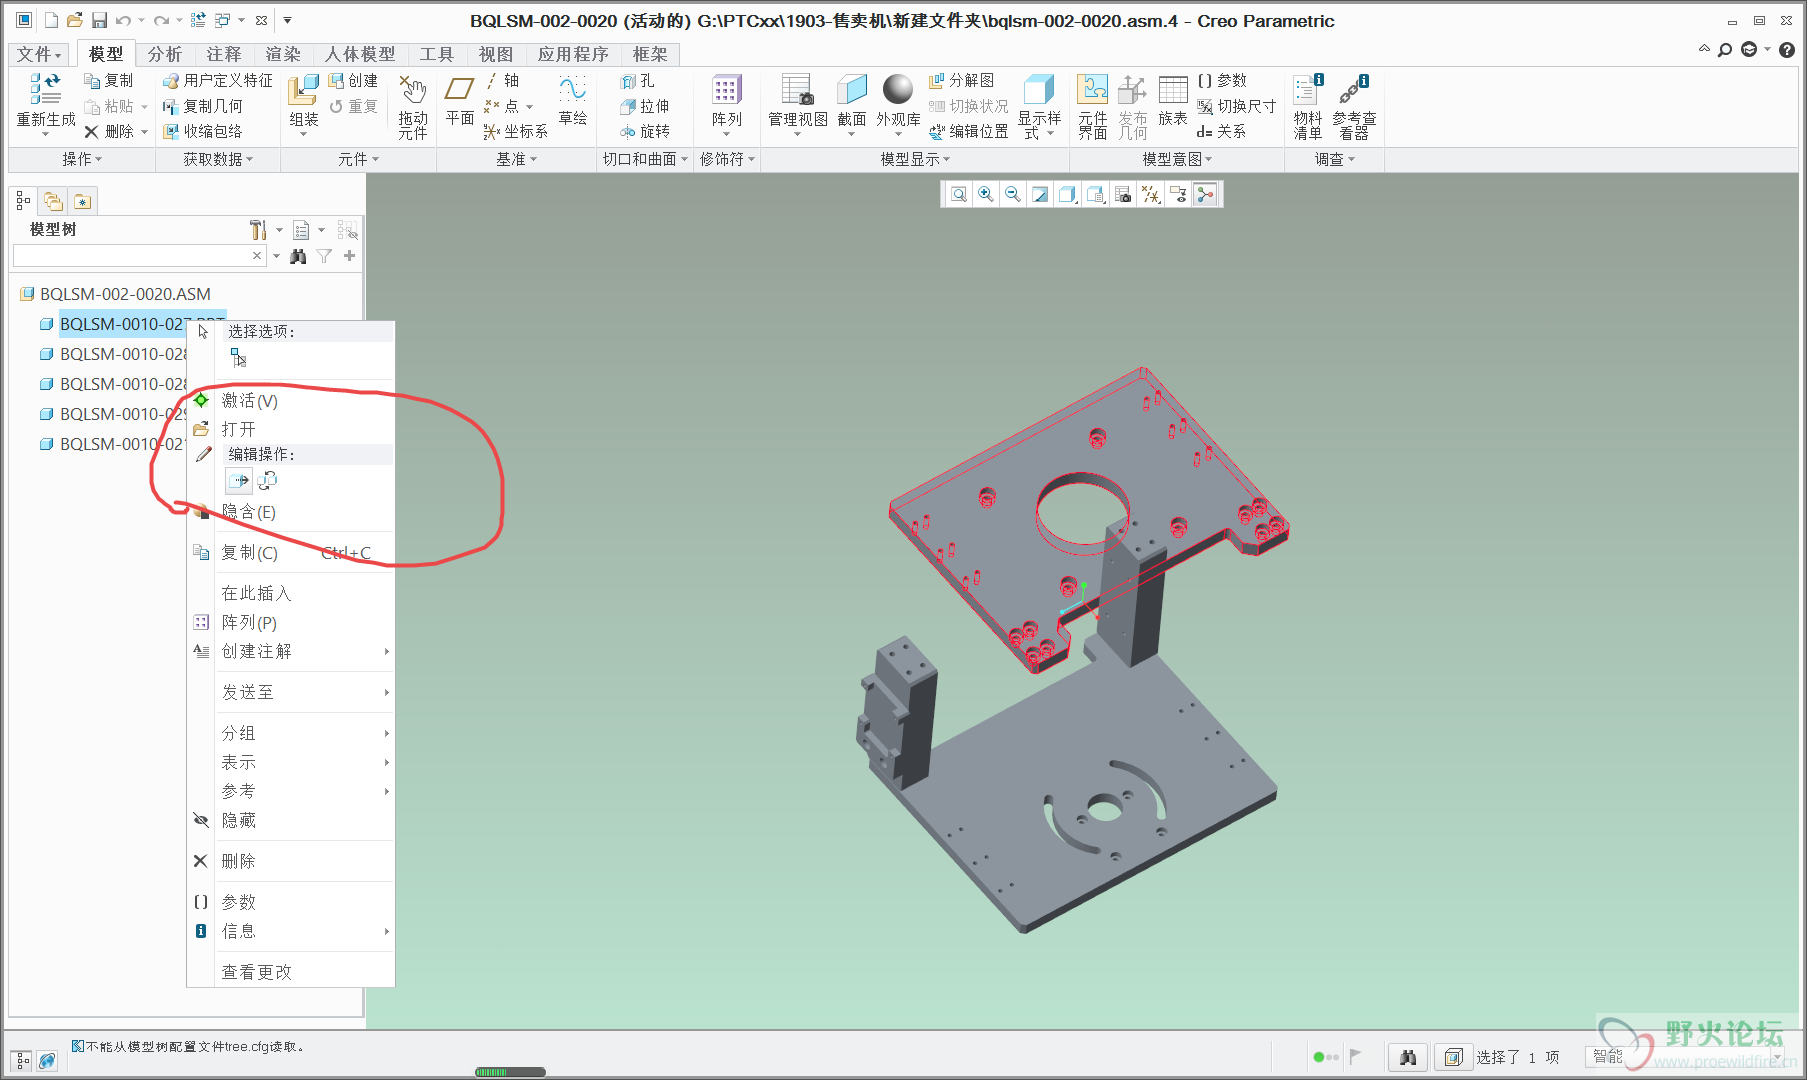
Task: Click the 复制 (Copy) ribbon button
Action: pyautogui.click(x=109, y=81)
